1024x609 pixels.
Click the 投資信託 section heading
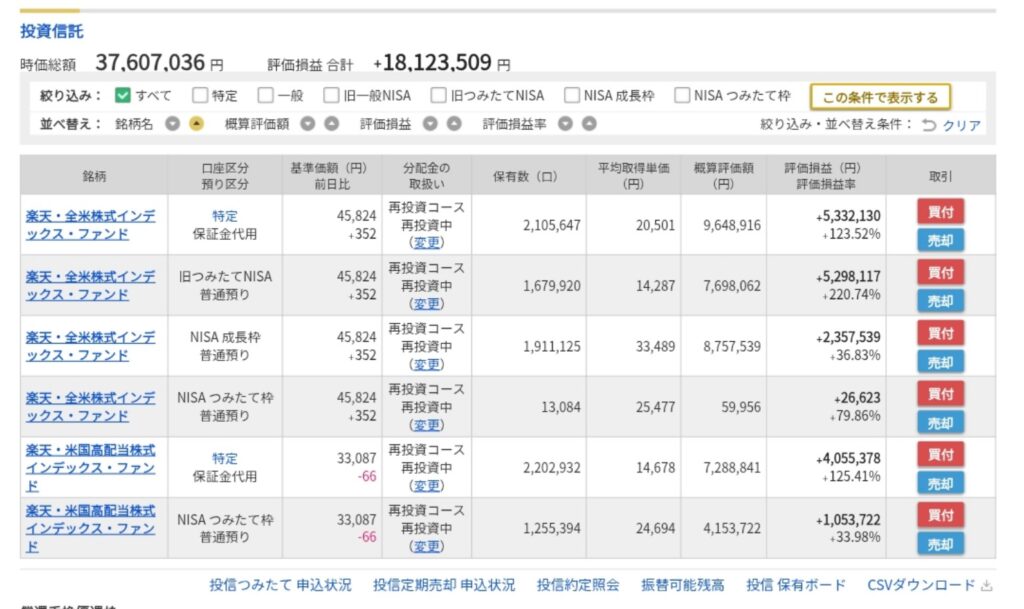(52, 31)
